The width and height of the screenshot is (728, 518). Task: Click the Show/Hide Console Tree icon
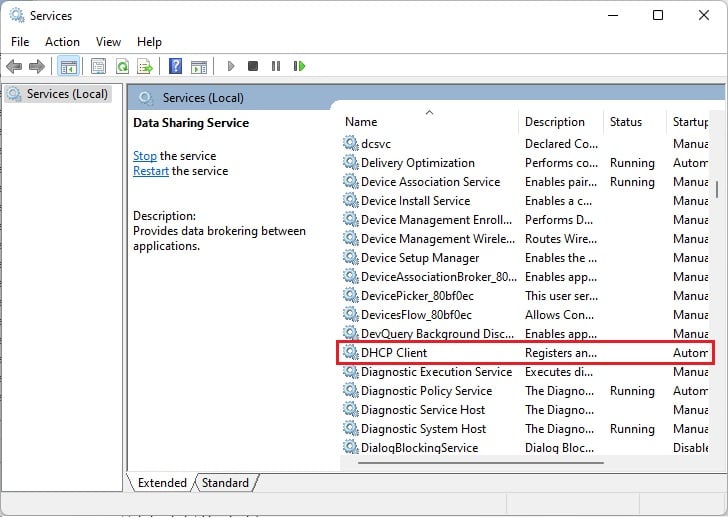(68, 67)
